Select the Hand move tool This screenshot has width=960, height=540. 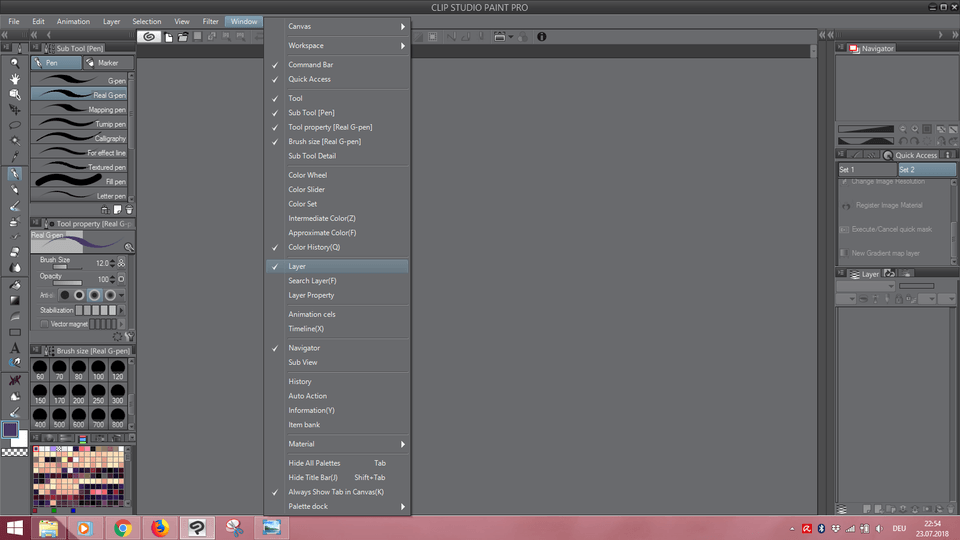tap(15, 78)
